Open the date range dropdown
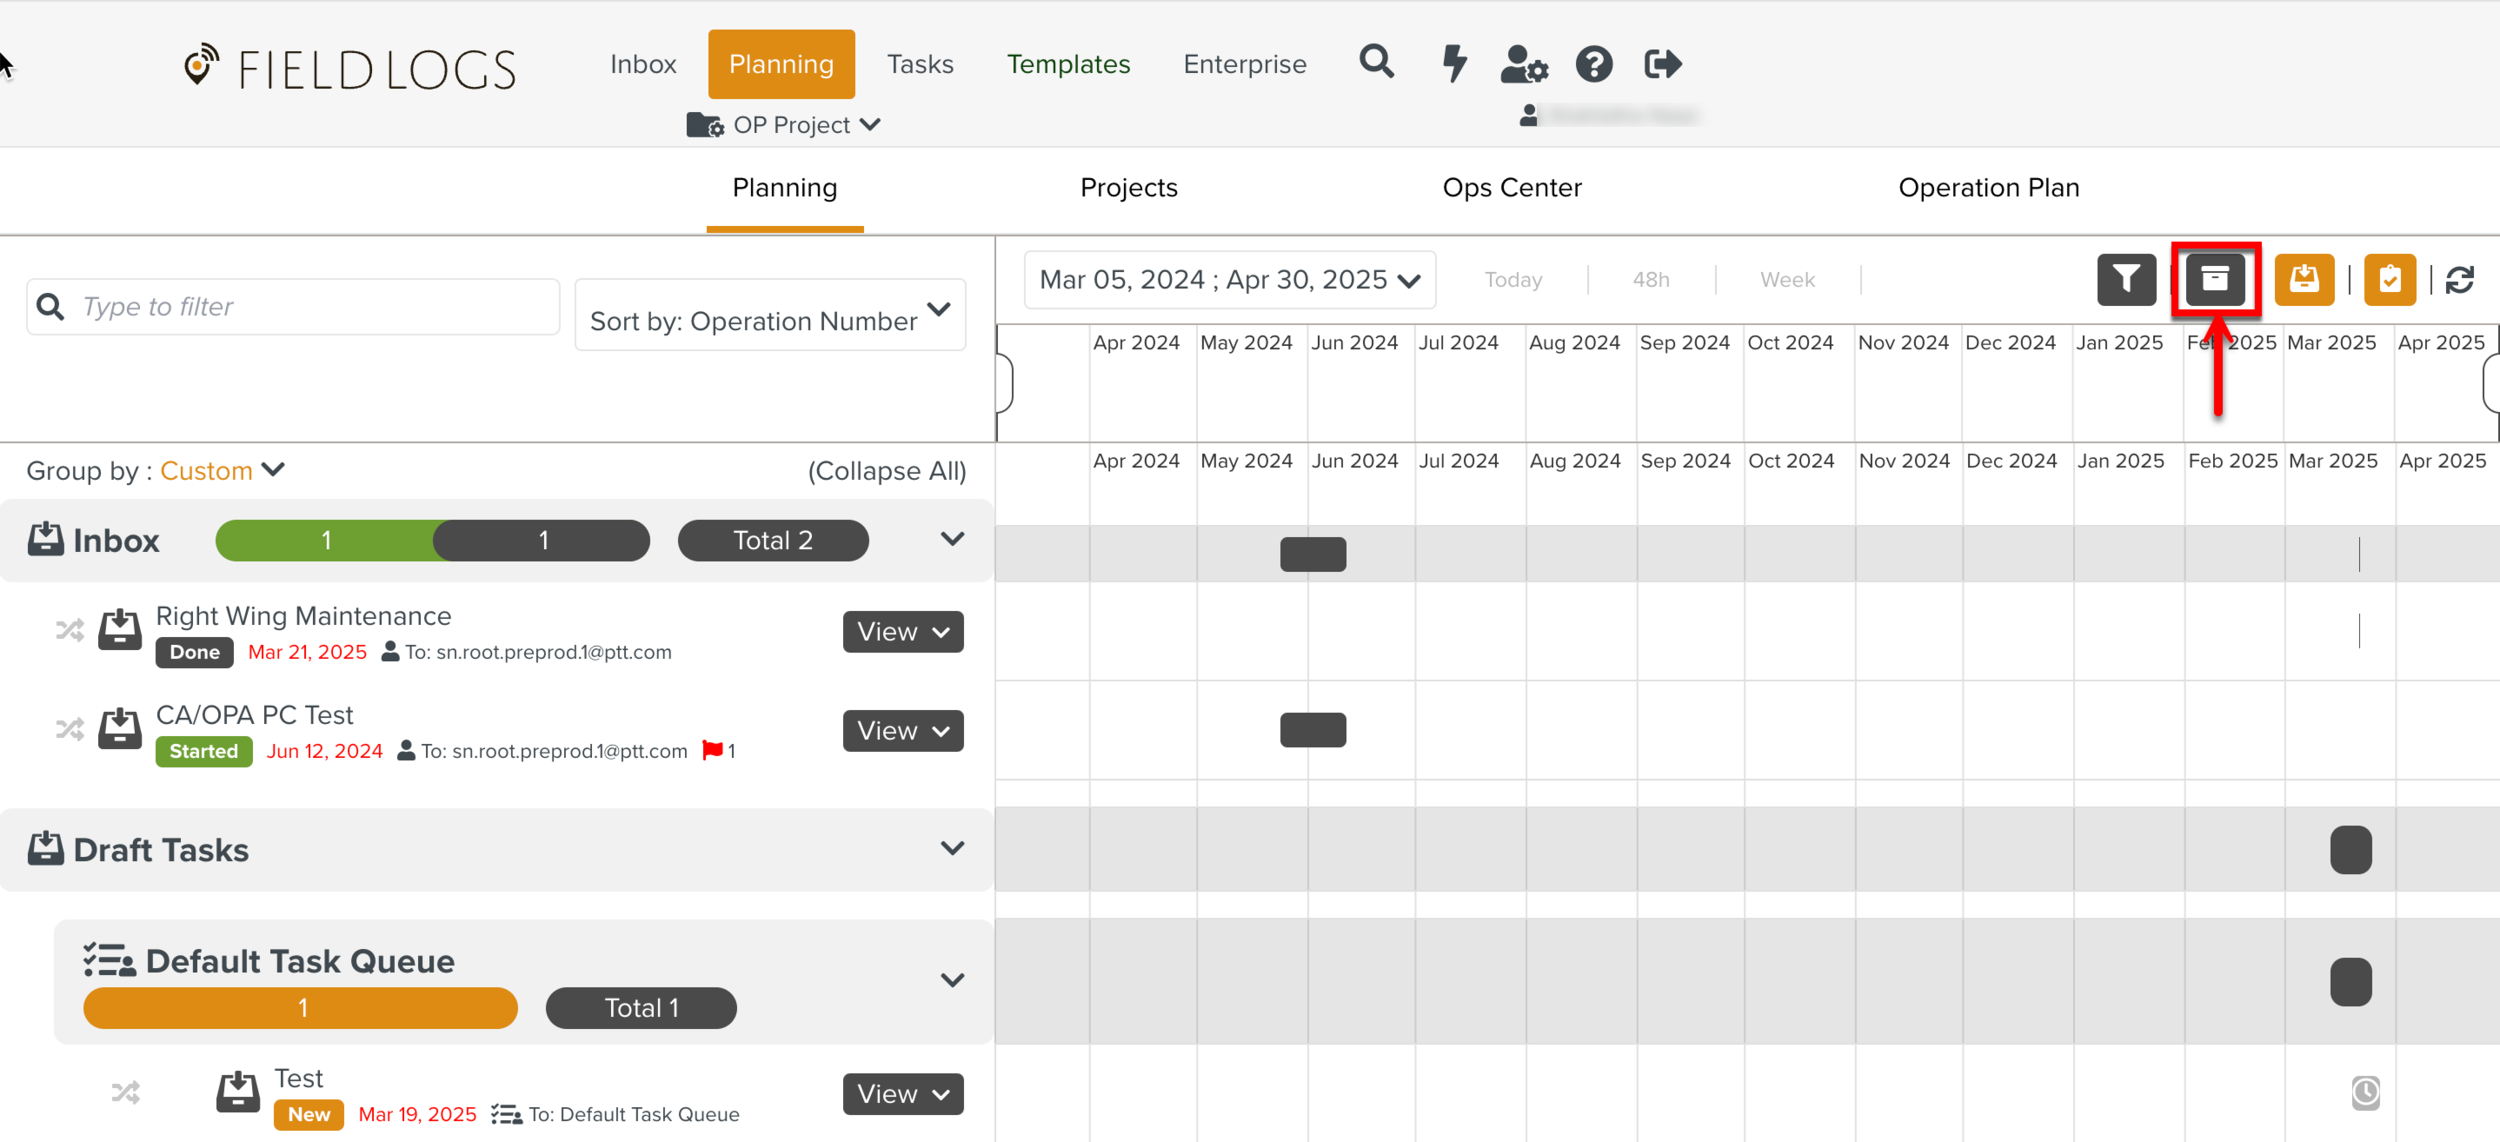Viewport: 2500px width, 1142px height. pos(1230,280)
